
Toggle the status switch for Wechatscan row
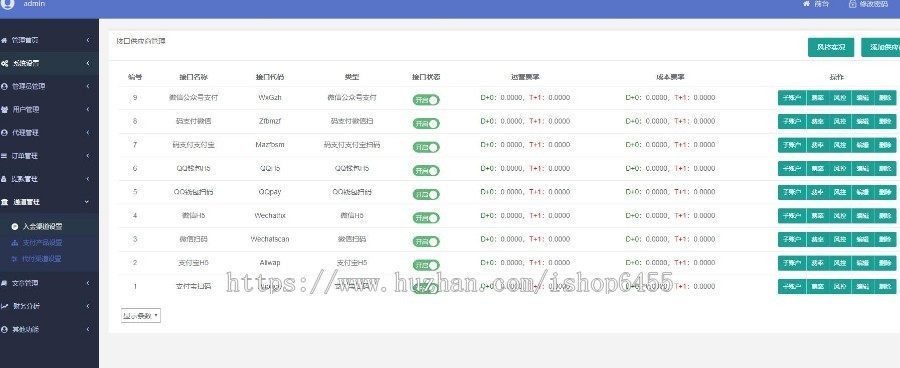click(x=426, y=242)
